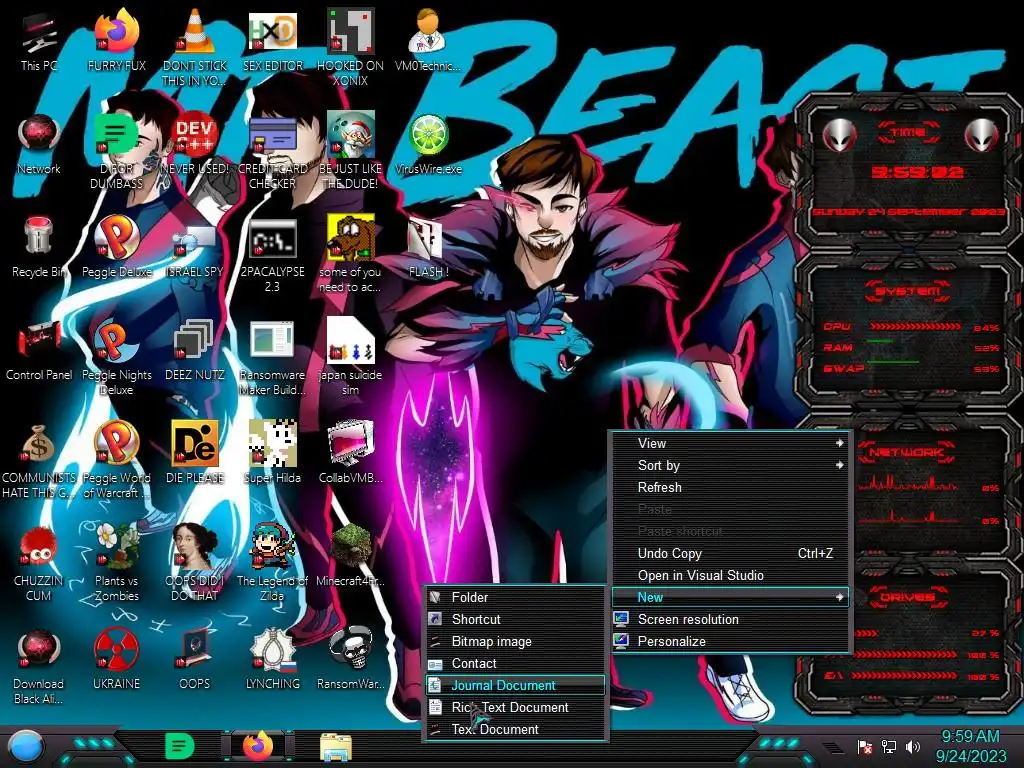The image size is (1024, 768).
Task: Open the Dev-C++ NEVER USED shortcut
Action: 195,145
